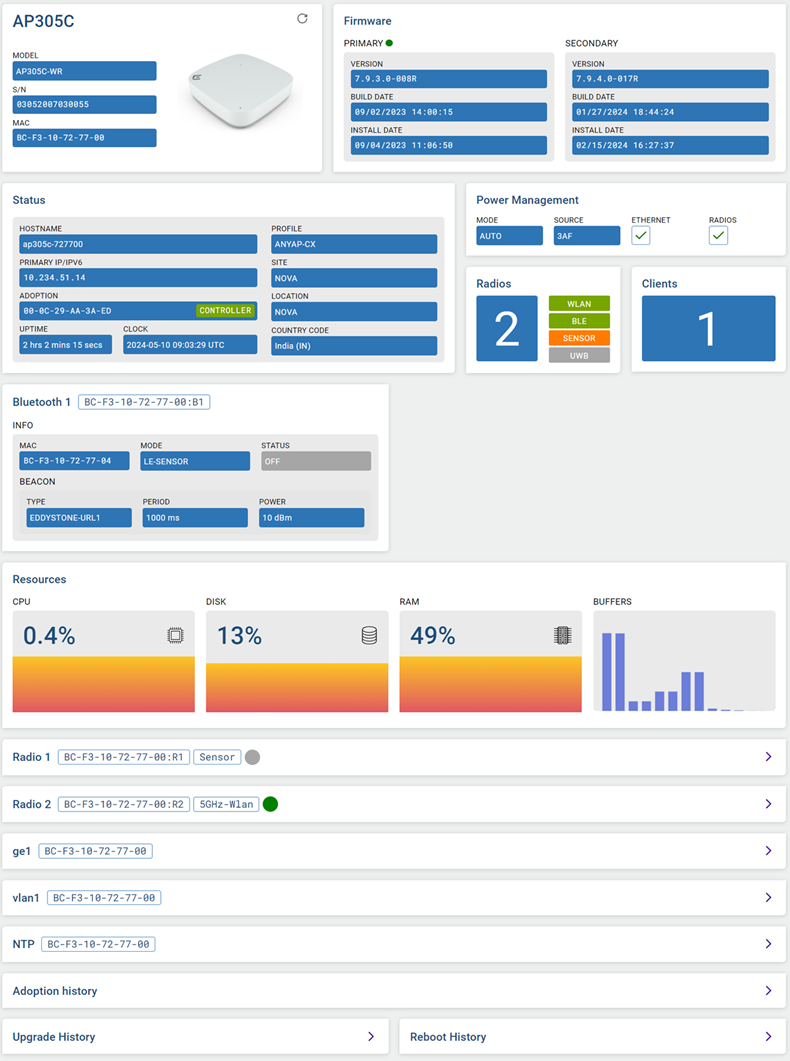Open the Adoption history section
Image resolution: width=790 pixels, height=1061 pixels.
click(x=768, y=991)
